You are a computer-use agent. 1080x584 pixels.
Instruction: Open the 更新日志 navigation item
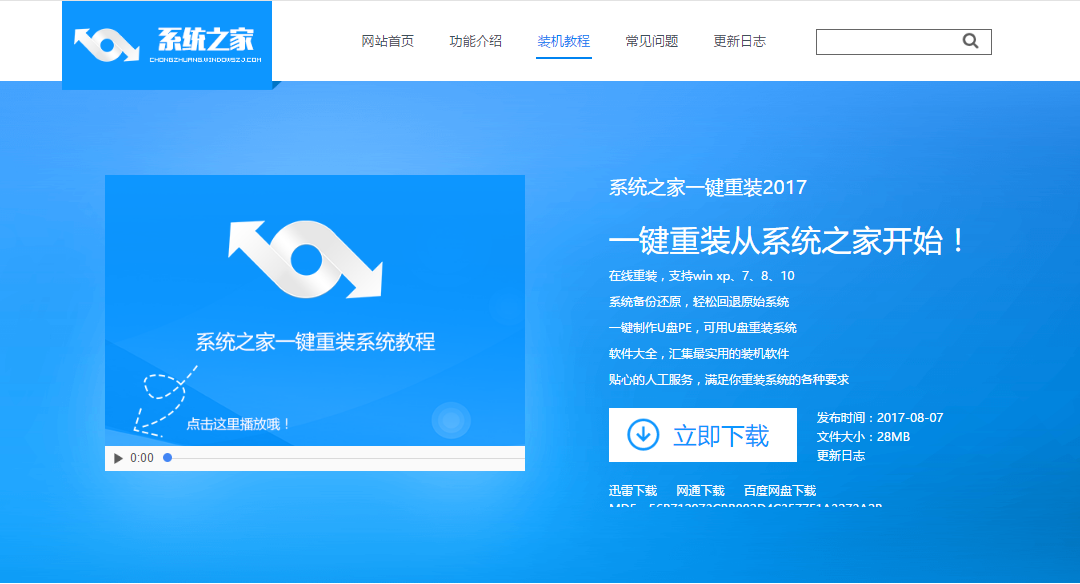pyautogui.click(x=739, y=42)
